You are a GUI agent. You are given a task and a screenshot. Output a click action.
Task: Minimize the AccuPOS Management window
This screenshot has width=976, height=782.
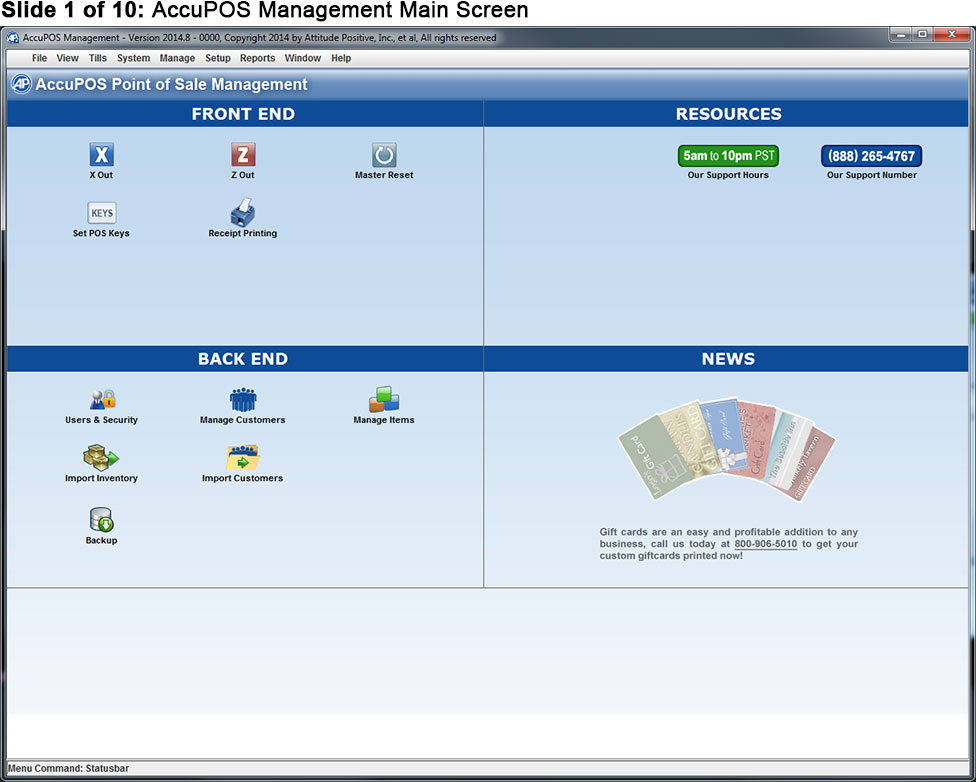tap(901, 35)
